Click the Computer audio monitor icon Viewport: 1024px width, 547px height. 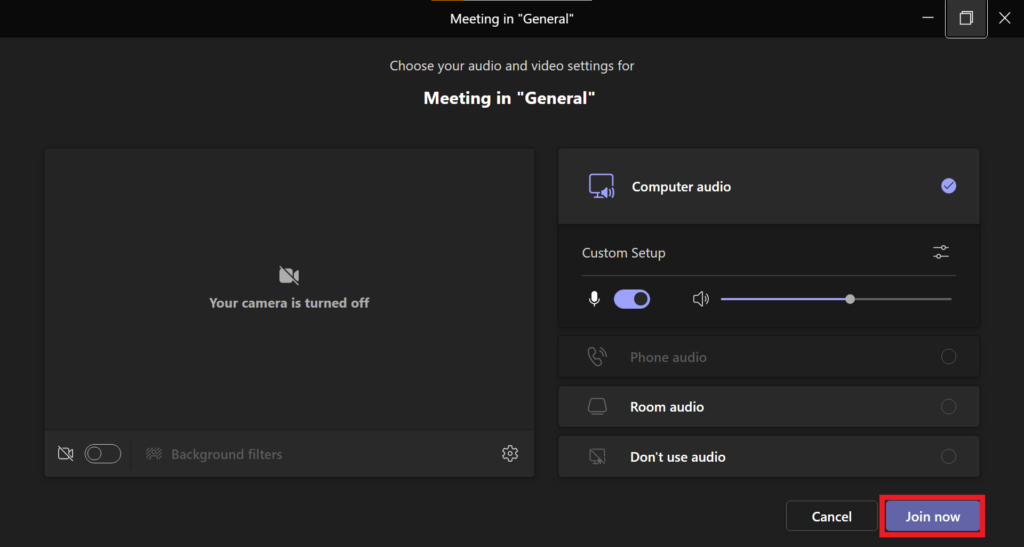601,186
